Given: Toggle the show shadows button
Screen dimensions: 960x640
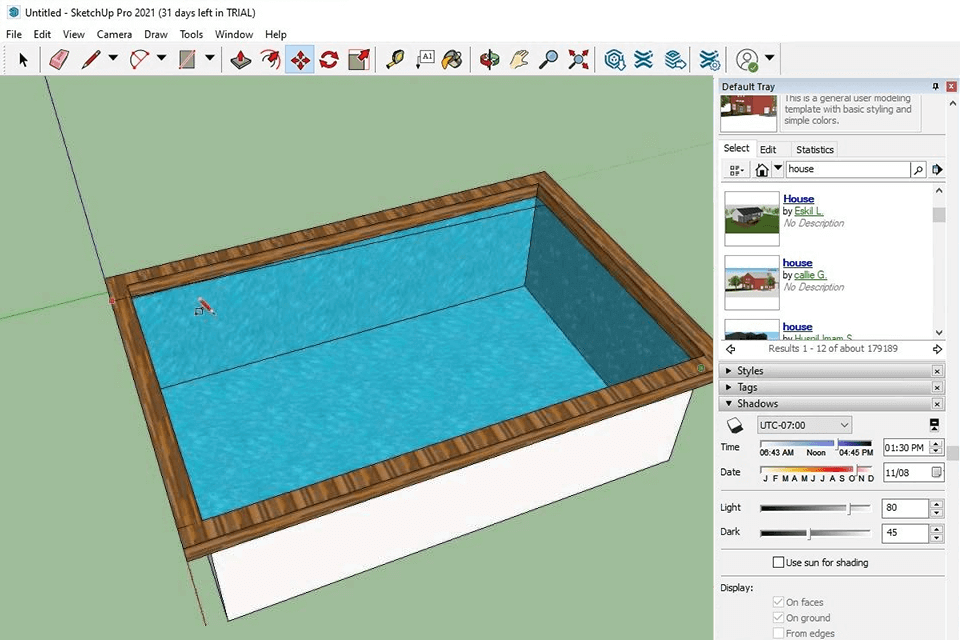Looking at the screenshot, I should pyautogui.click(x=735, y=425).
